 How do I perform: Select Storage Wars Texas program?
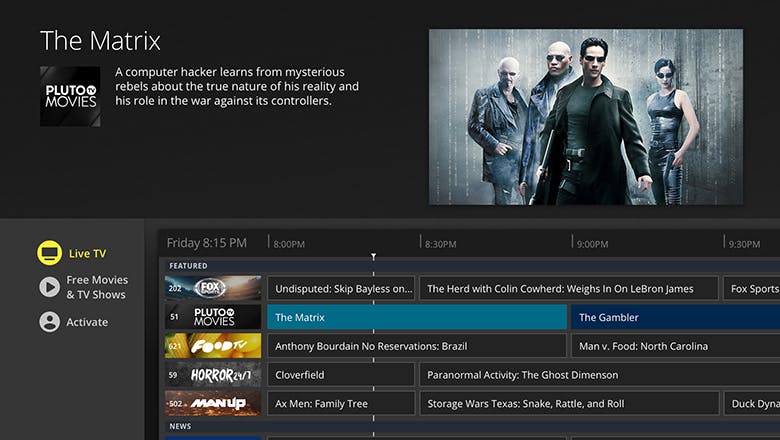(x=569, y=404)
